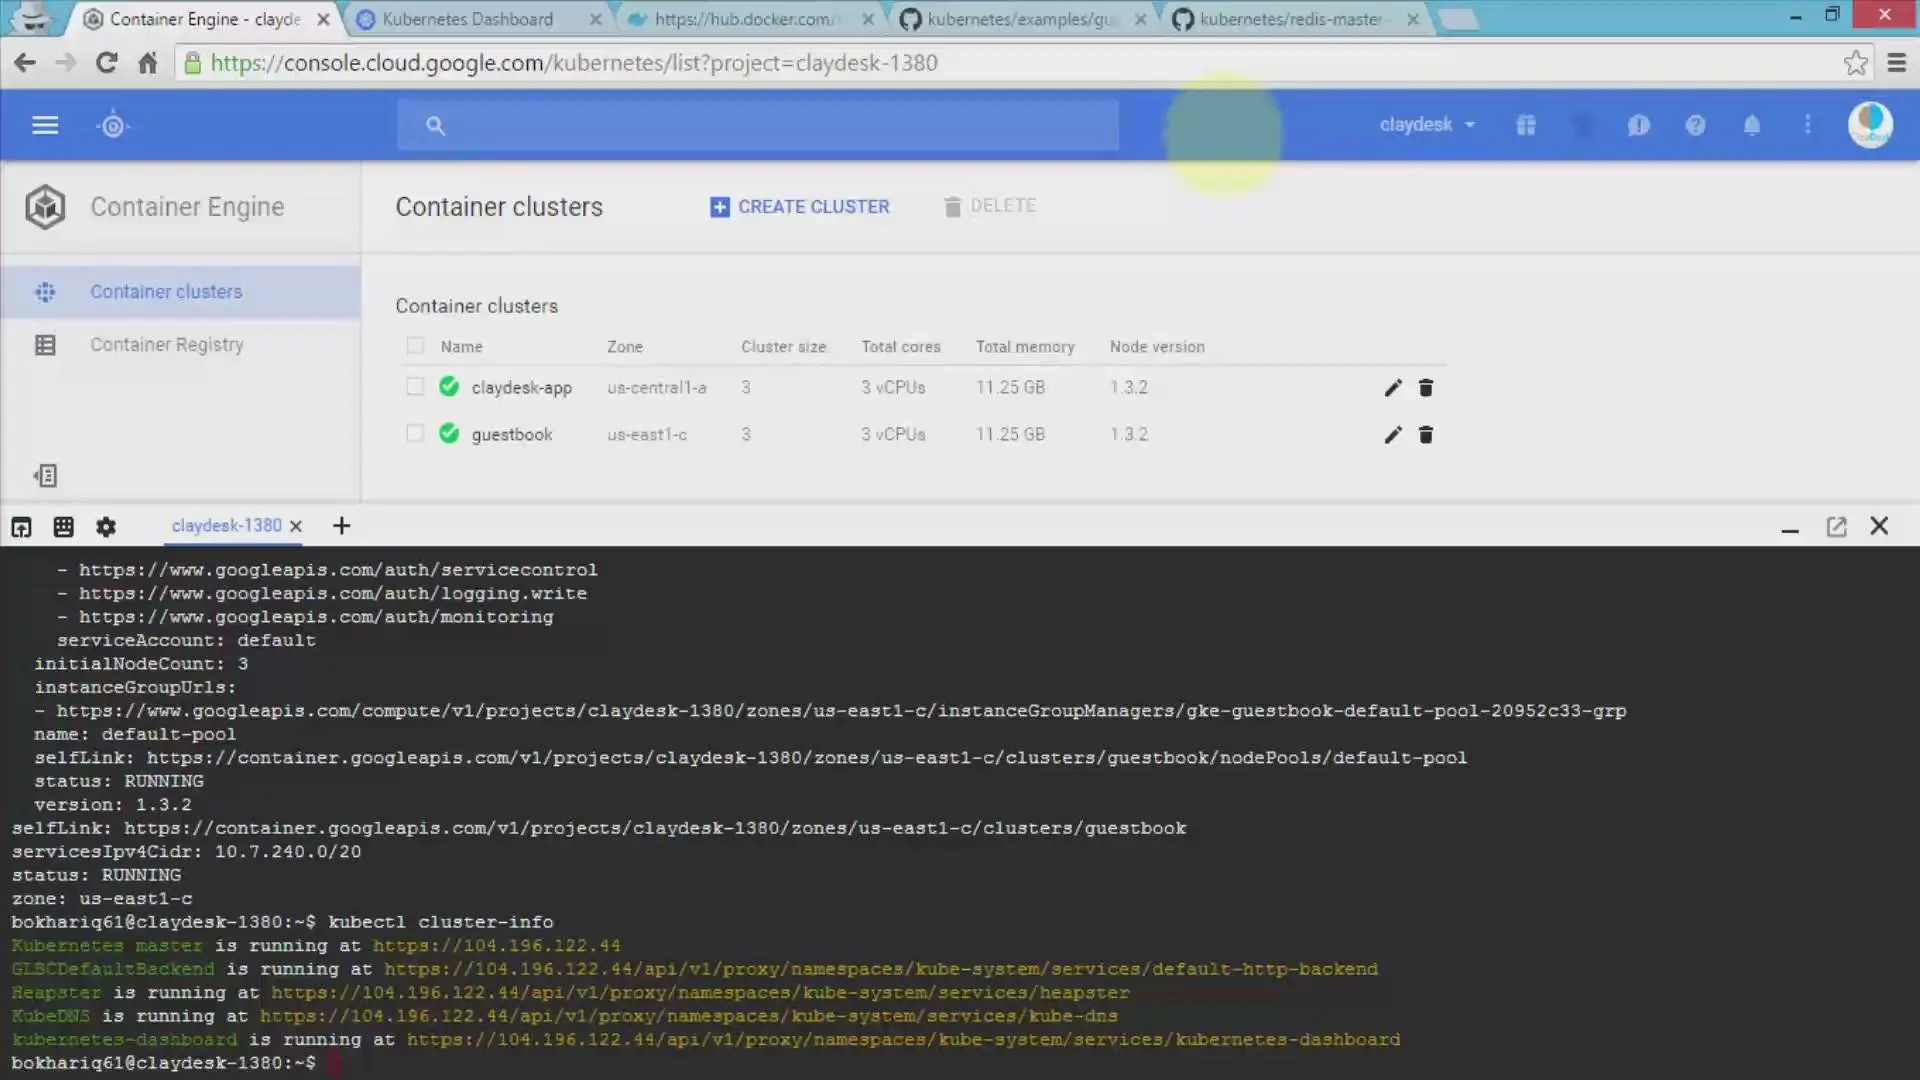Add a new Cloud Shell session tab
1920x1080 pixels.
pyautogui.click(x=341, y=526)
